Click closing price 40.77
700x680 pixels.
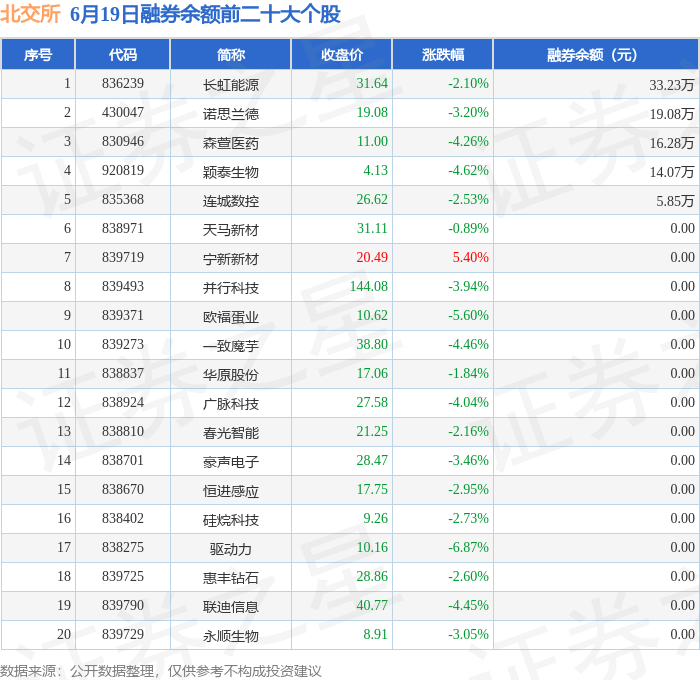coord(372,606)
